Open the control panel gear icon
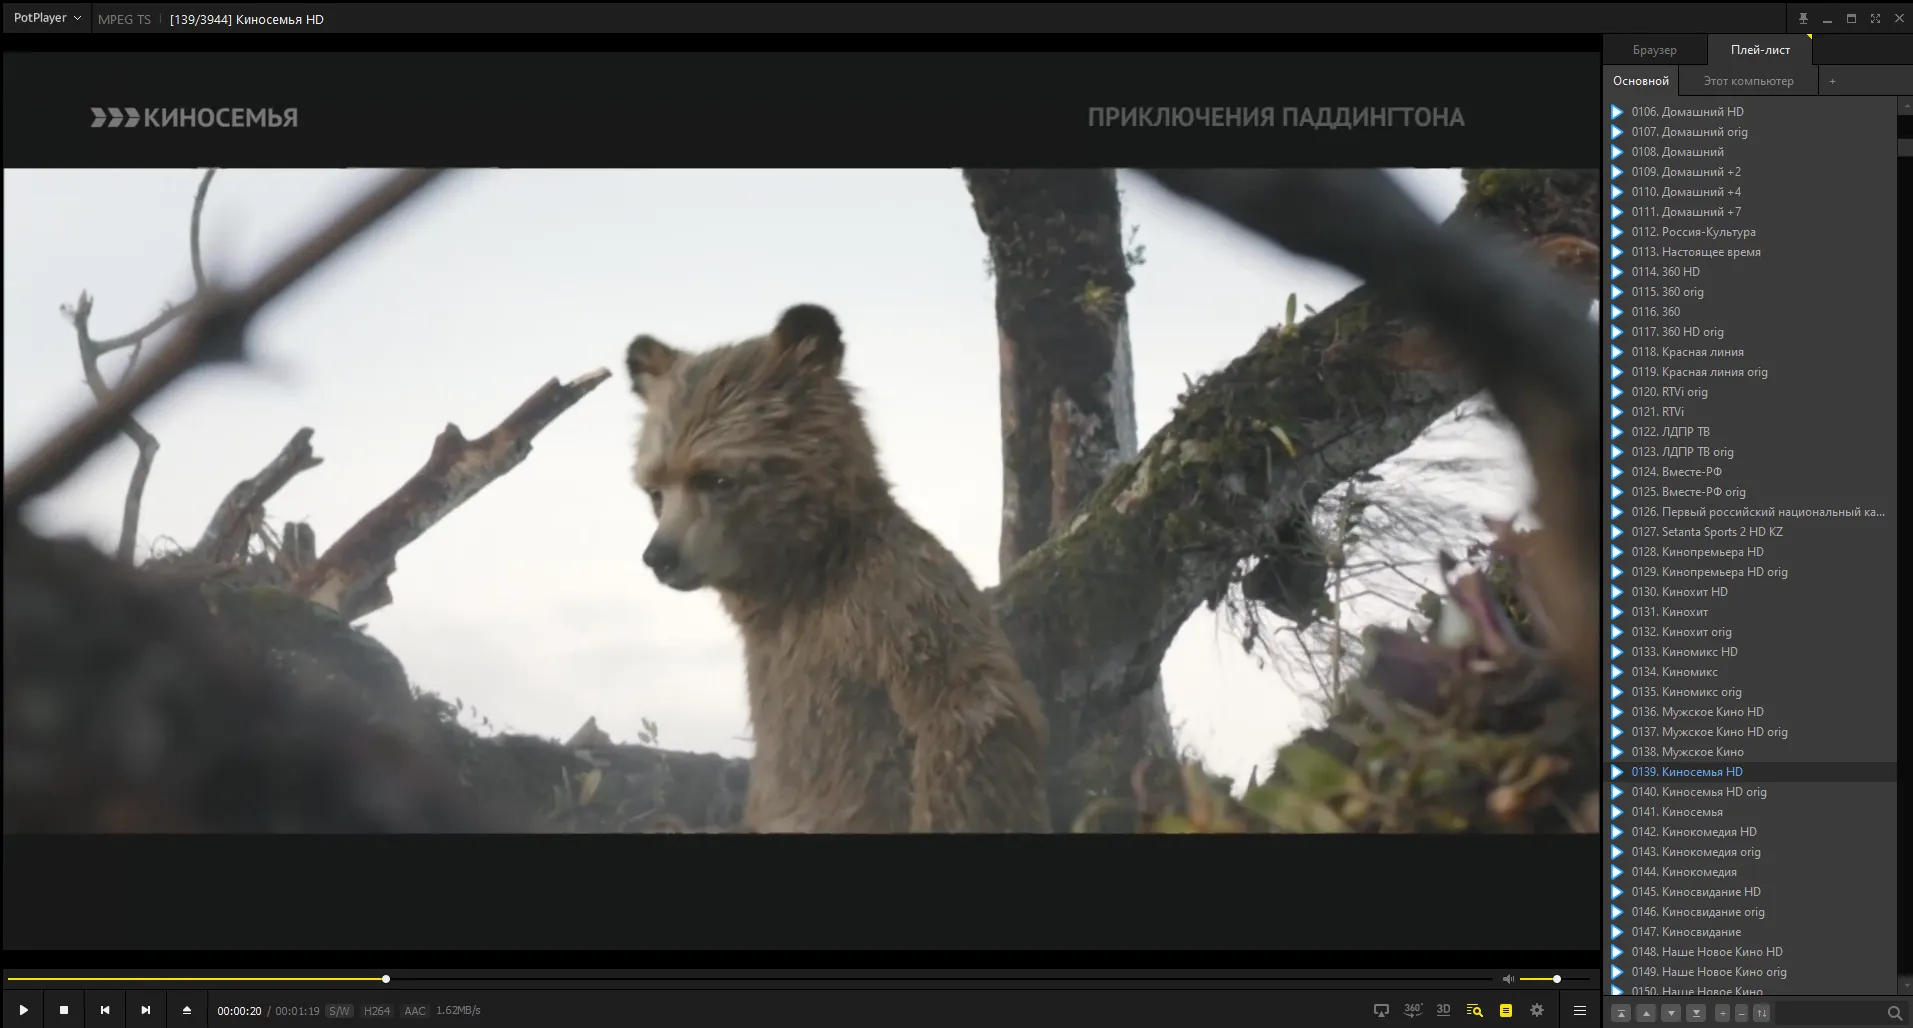Viewport: 1913px width, 1028px height. click(x=1537, y=1010)
